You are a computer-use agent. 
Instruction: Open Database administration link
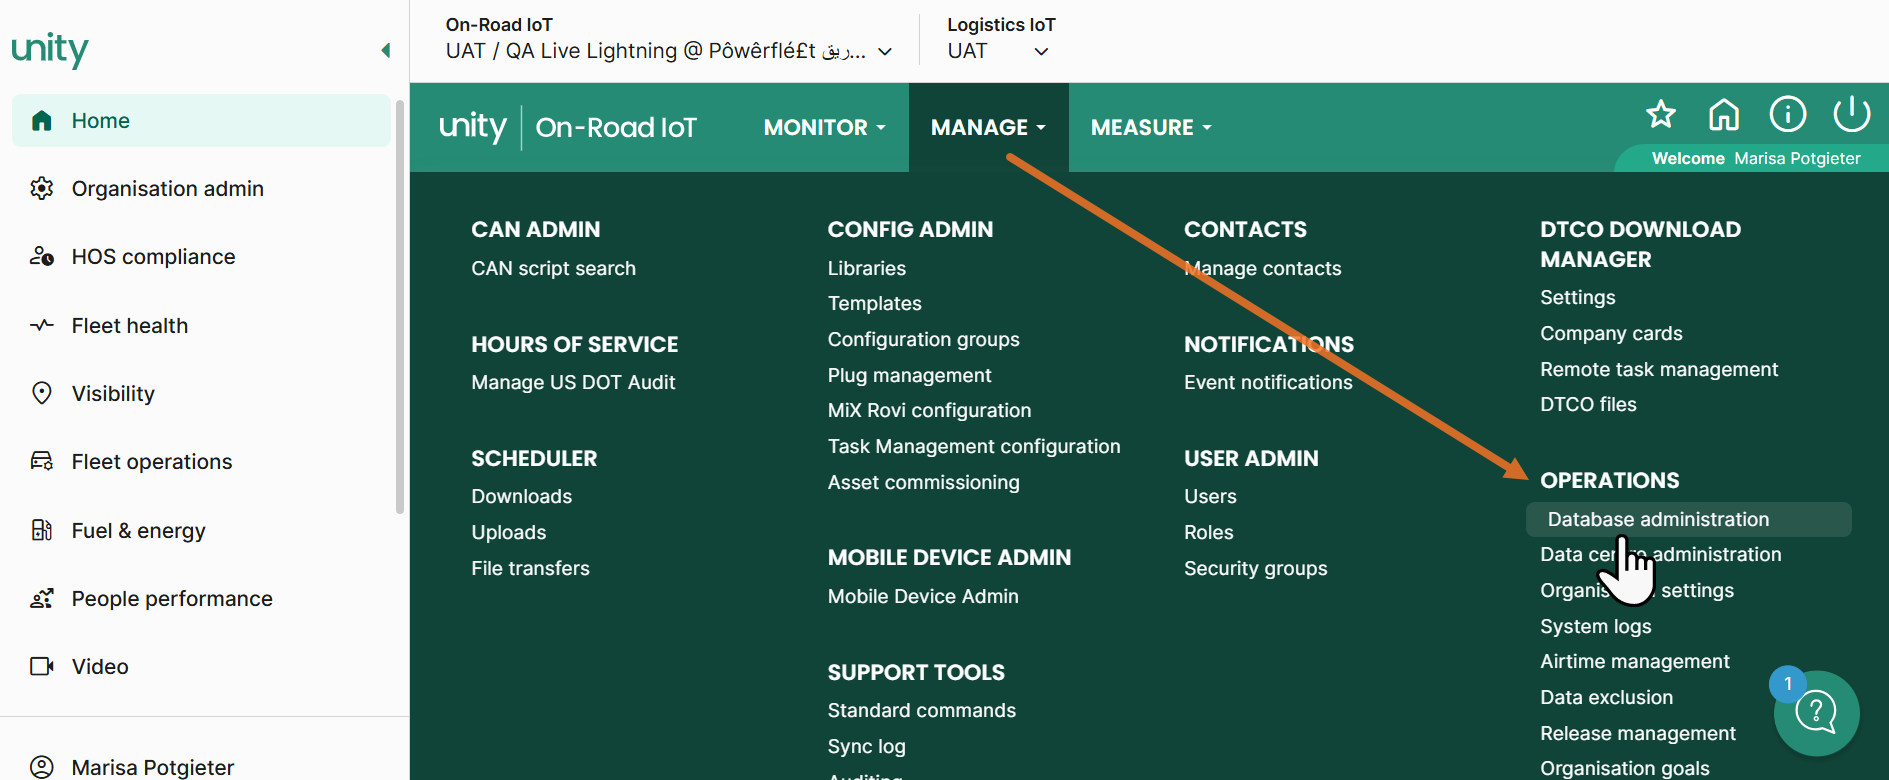(x=1658, y=519)
